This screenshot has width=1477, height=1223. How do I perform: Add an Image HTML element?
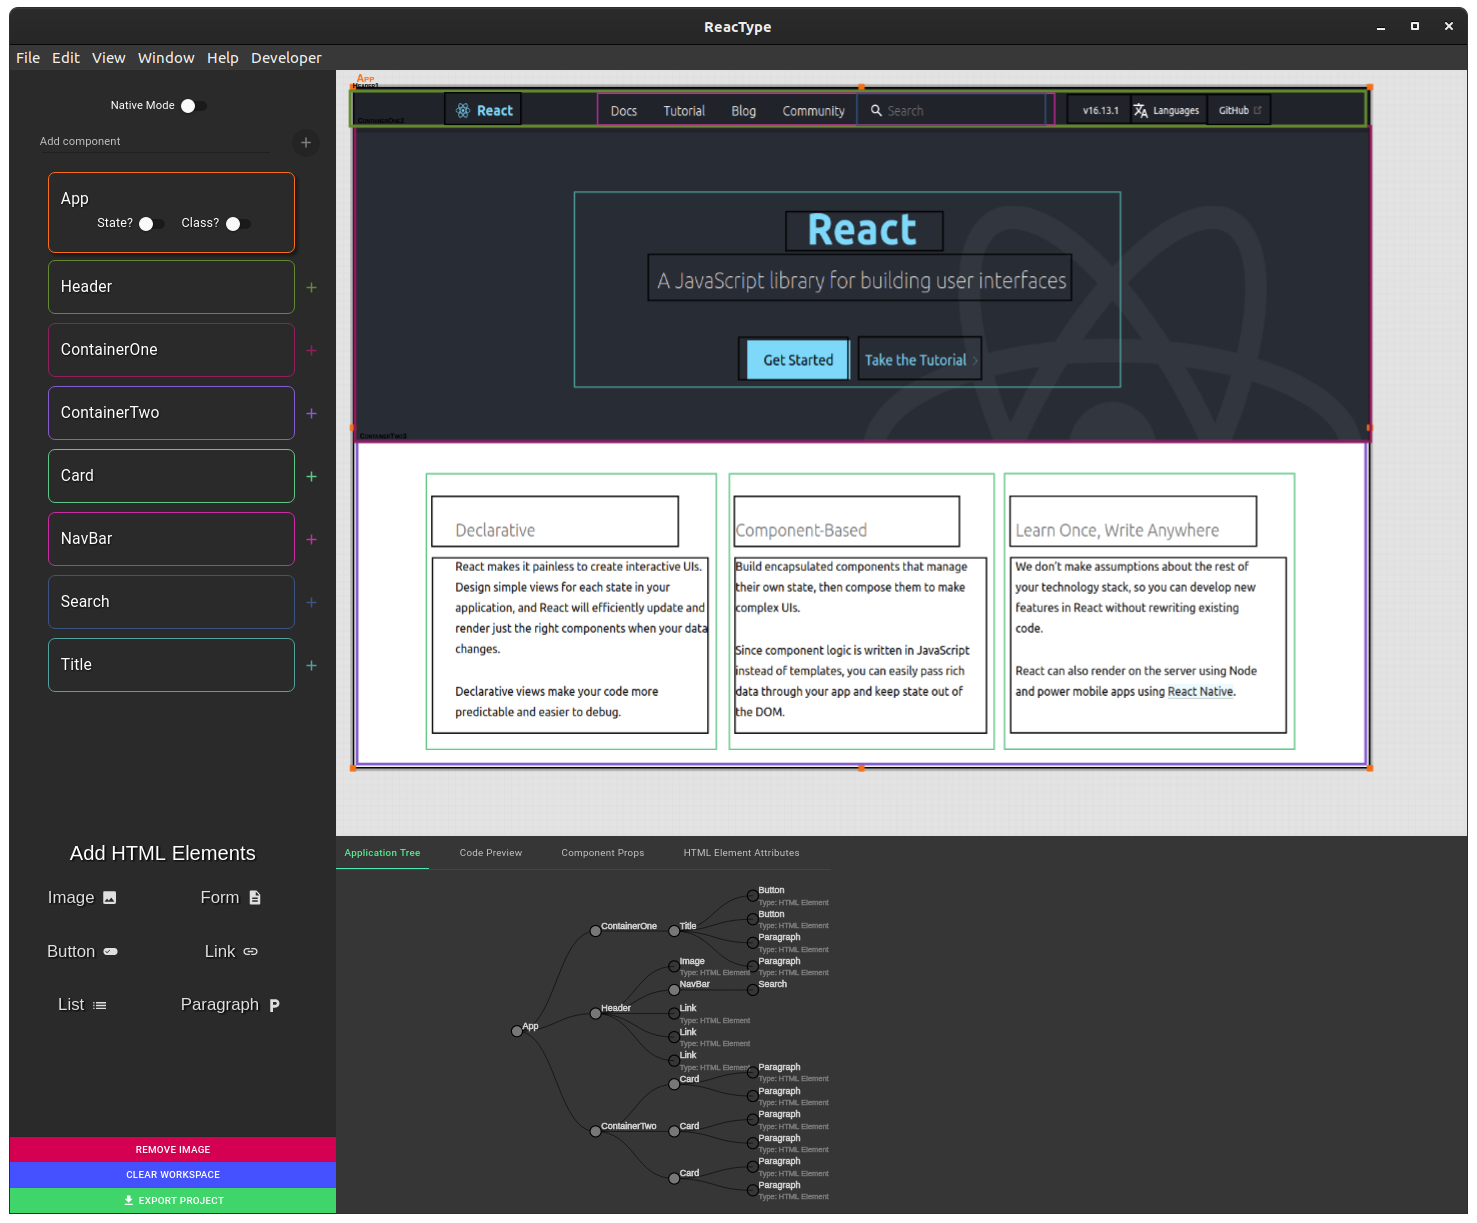point(82,898)
